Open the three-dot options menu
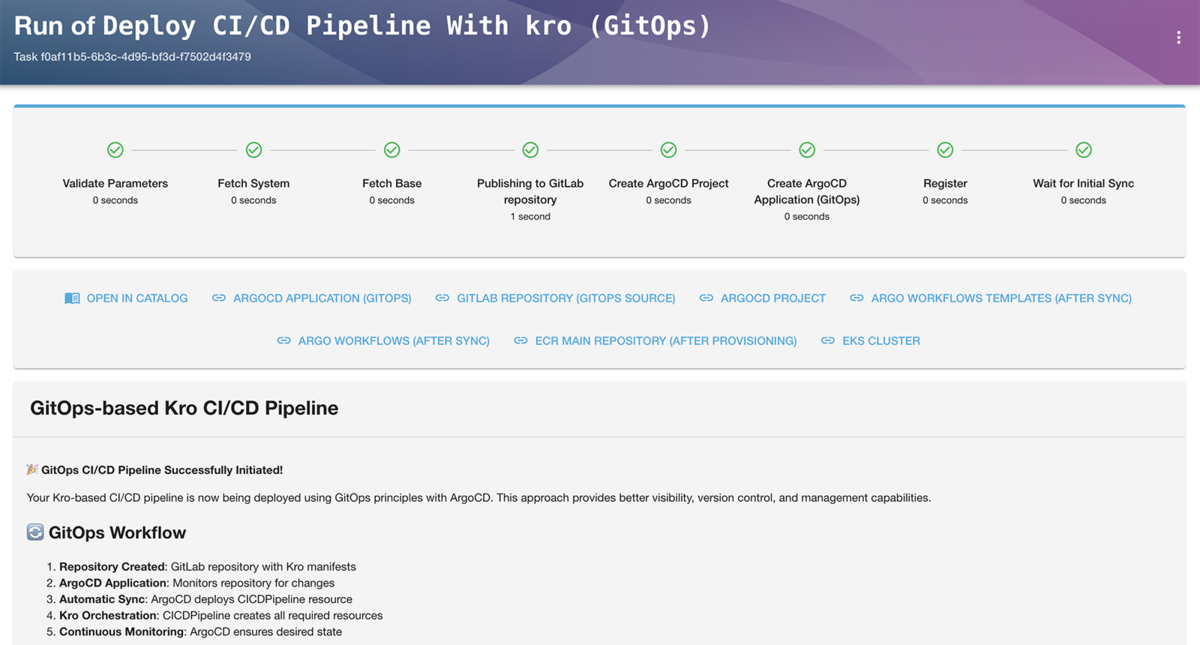The image size is (1200, 645). (x=1179, y=38)
